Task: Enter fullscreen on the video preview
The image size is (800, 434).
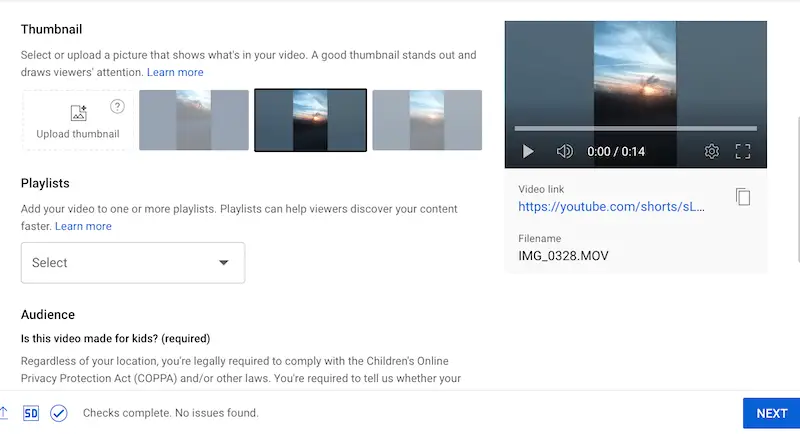Action: pos(743,152)
